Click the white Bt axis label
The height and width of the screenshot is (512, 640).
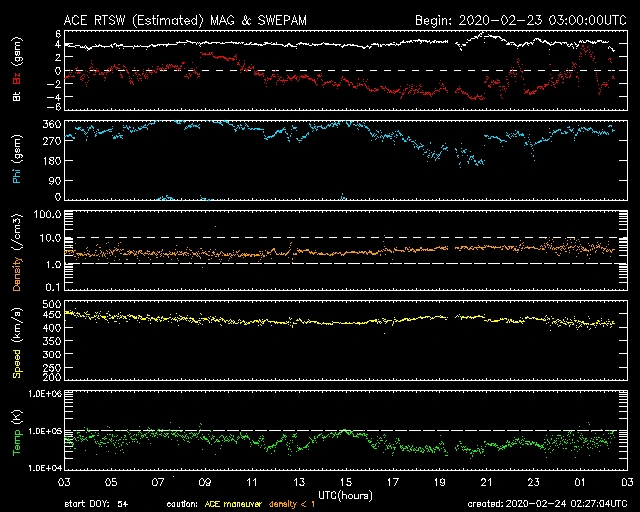16,97
